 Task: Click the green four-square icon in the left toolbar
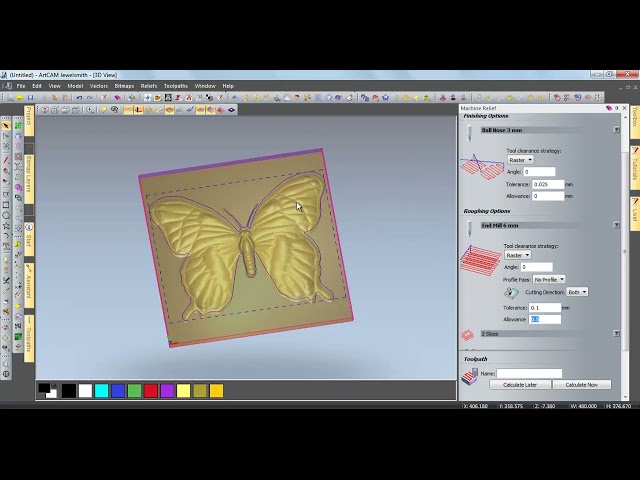click(18, 126)
